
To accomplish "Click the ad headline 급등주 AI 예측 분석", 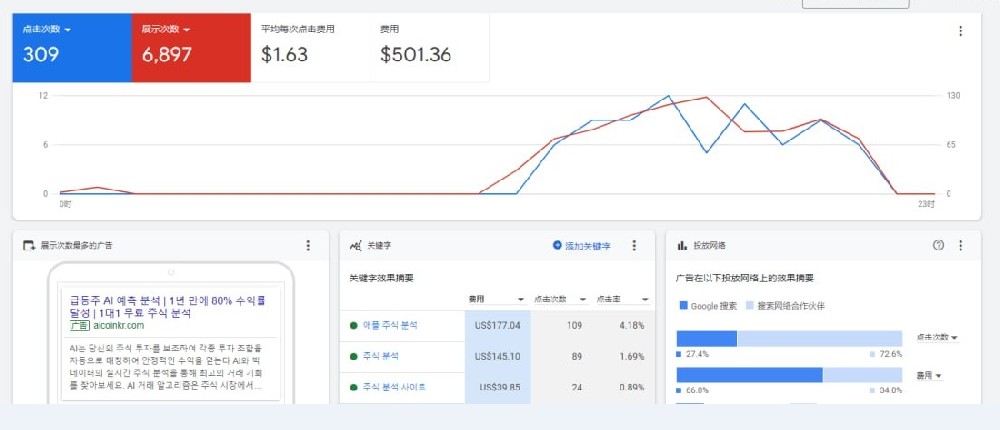I will click(x=167, y=306).
